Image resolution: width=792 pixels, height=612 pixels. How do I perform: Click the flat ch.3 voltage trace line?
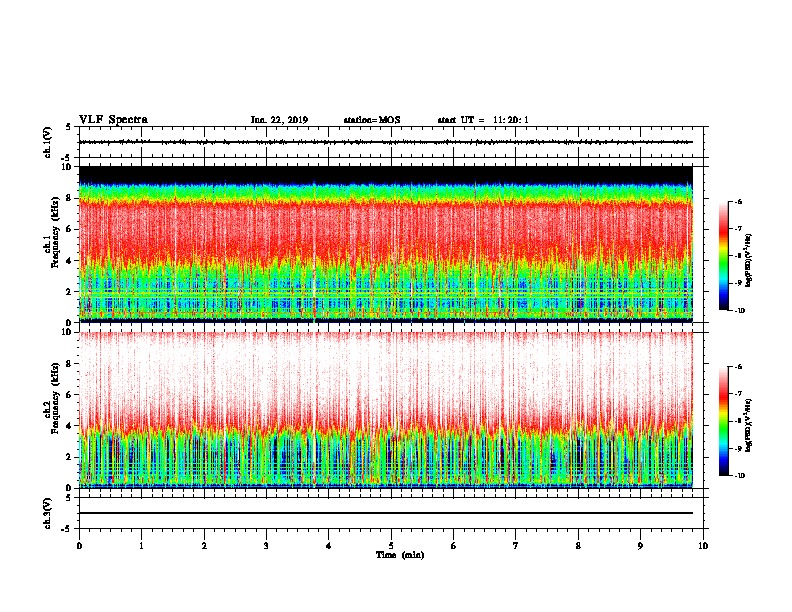pyautogui.click(x=385, y=513)
